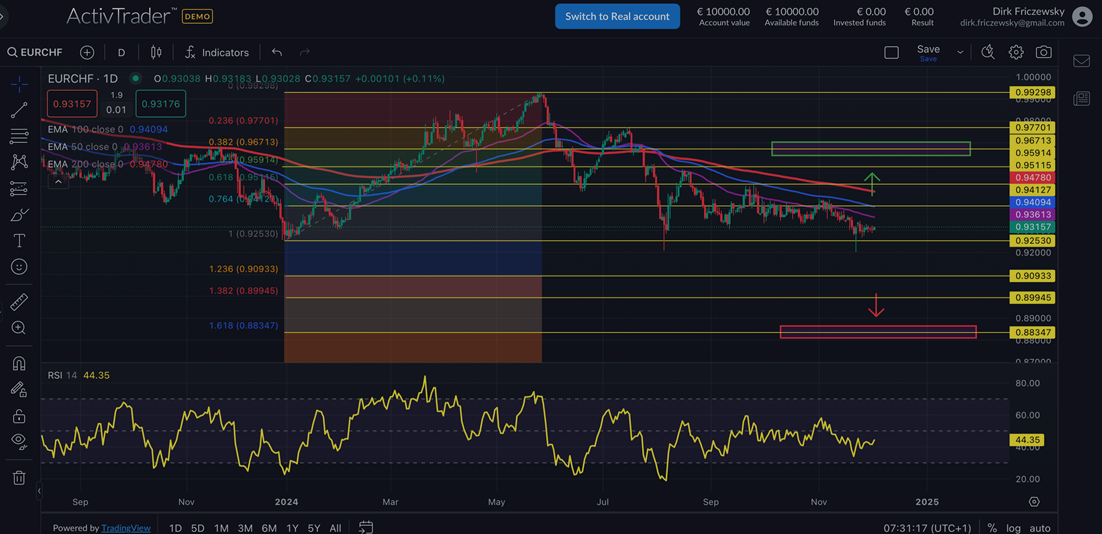Select the trend line drawing tool

point(19,110)
